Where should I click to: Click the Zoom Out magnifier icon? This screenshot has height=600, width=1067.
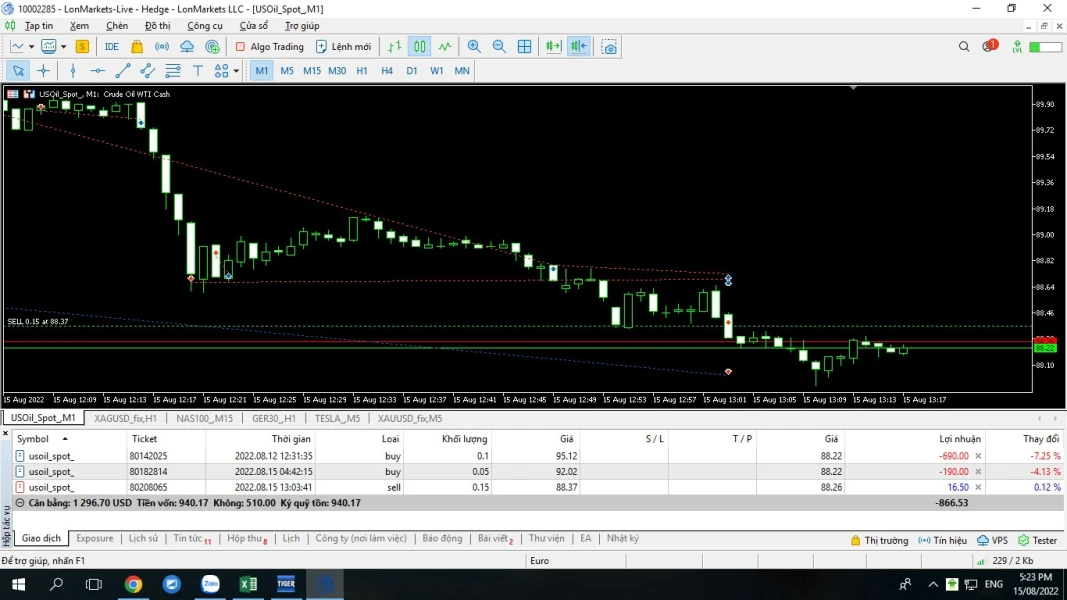point(499,47)
